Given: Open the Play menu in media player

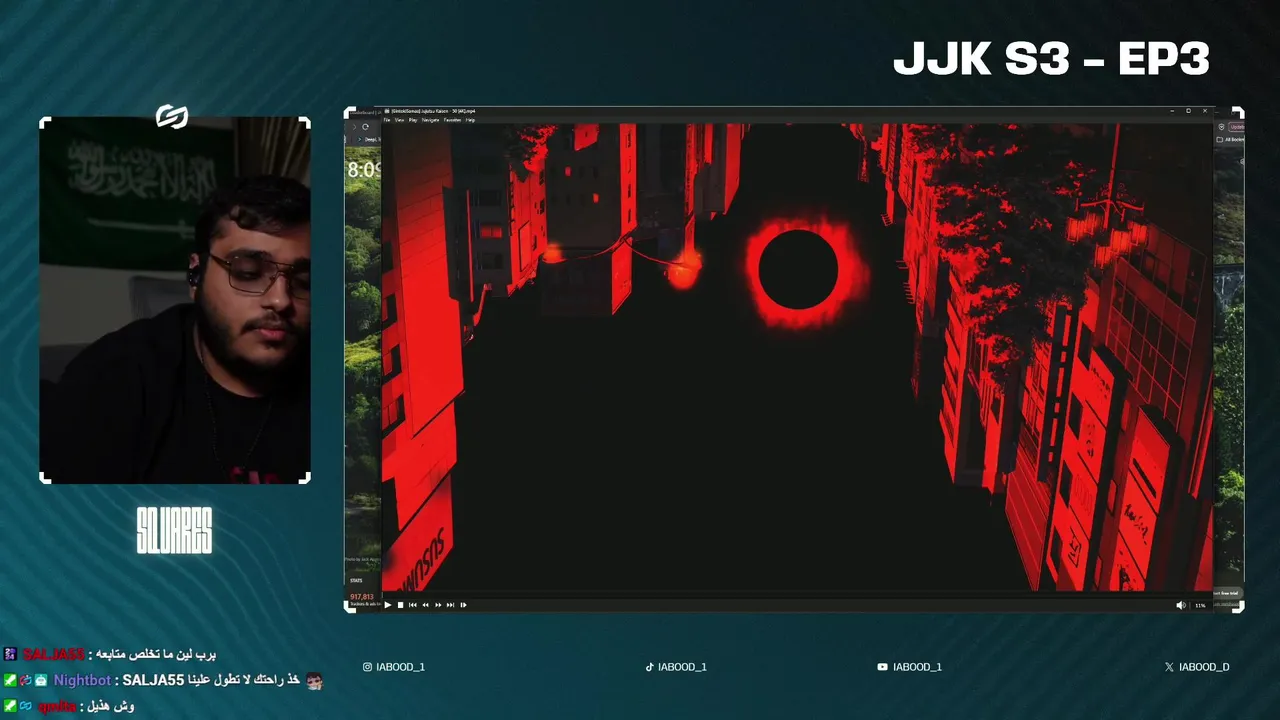Looking at the screenshot, I should click(413, 120).
